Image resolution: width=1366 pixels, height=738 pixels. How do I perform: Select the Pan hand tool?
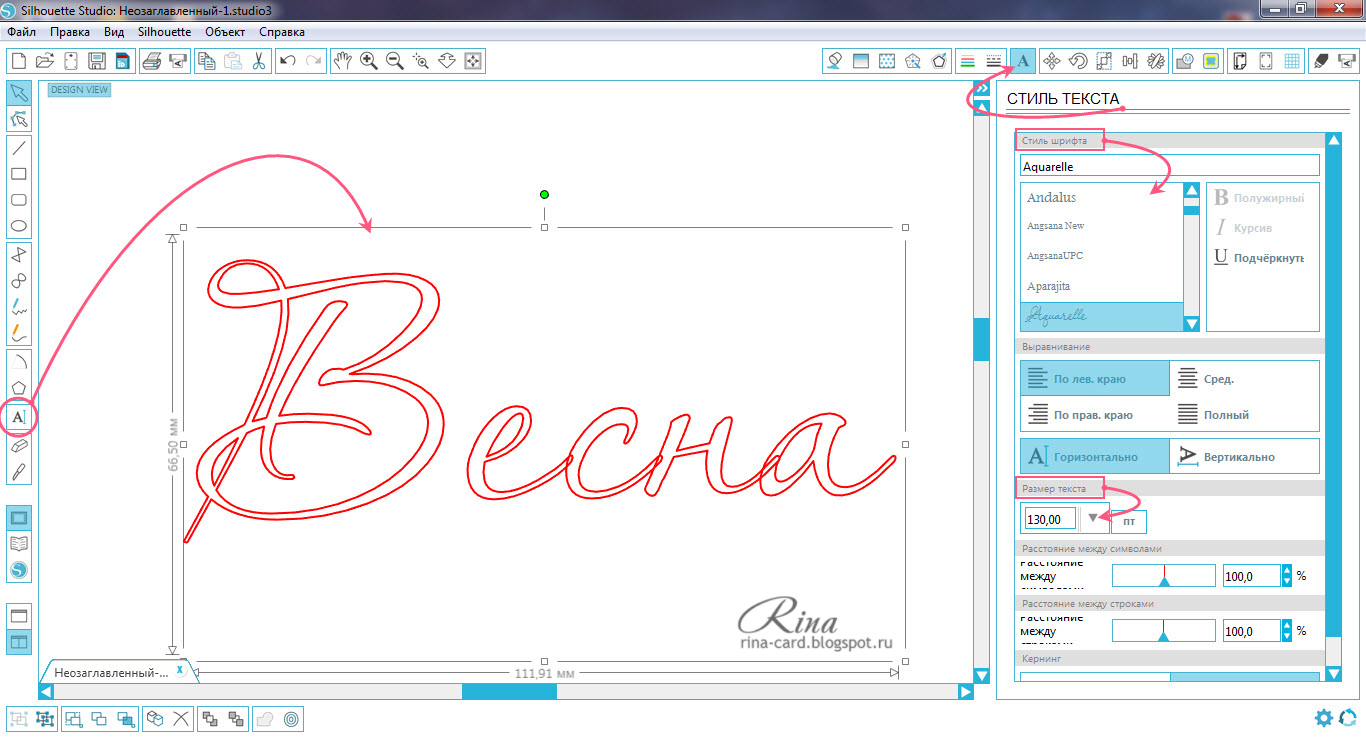(343, 61)
